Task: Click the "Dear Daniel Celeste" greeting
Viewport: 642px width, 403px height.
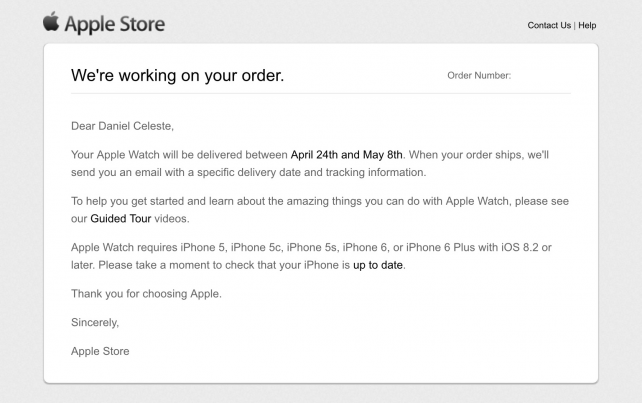Action: [122, 126]
